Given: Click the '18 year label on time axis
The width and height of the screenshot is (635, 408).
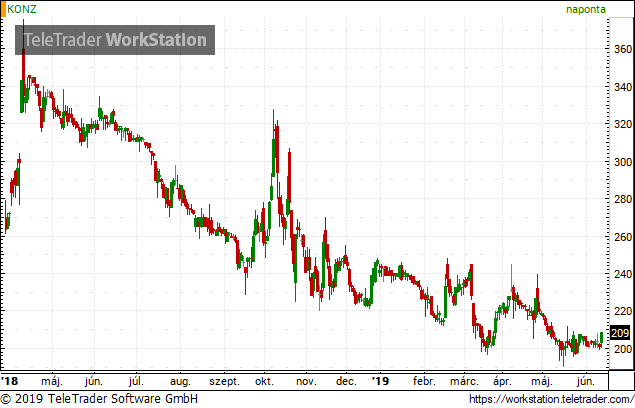Looking at the screenshot, I should point(10,381).
